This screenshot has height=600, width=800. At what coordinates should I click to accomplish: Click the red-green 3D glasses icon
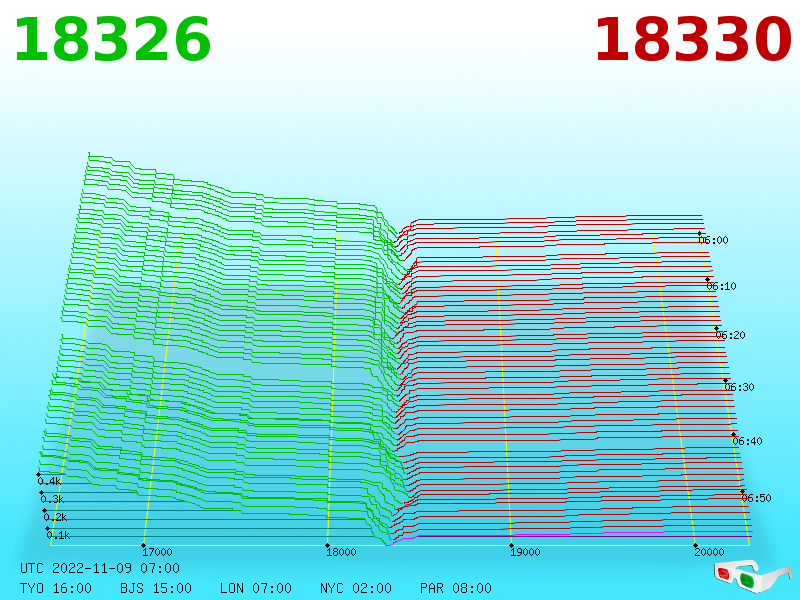click(x=753, y=576)
